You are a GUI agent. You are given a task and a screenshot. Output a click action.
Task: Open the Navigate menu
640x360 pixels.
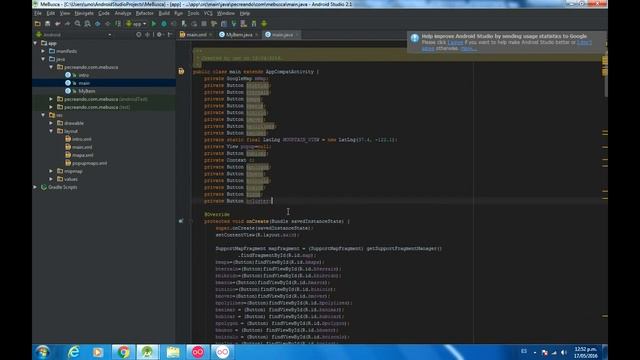84,13
